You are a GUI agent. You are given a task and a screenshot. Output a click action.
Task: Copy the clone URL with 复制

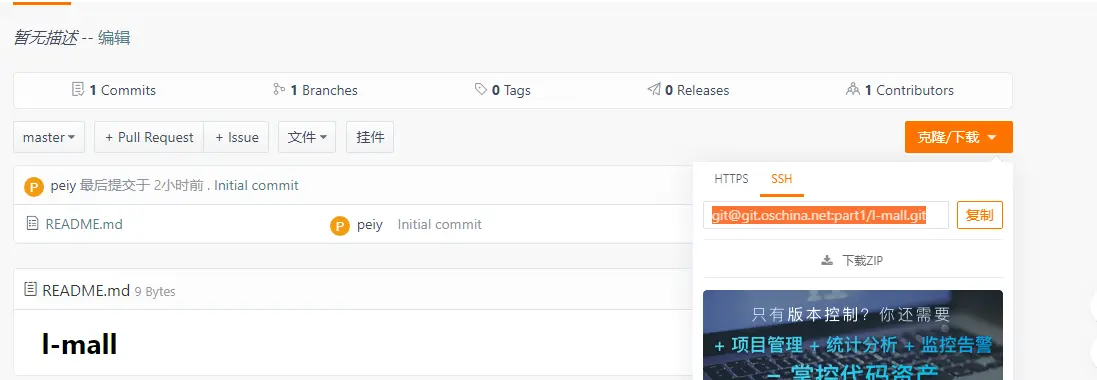coord(979,216)
